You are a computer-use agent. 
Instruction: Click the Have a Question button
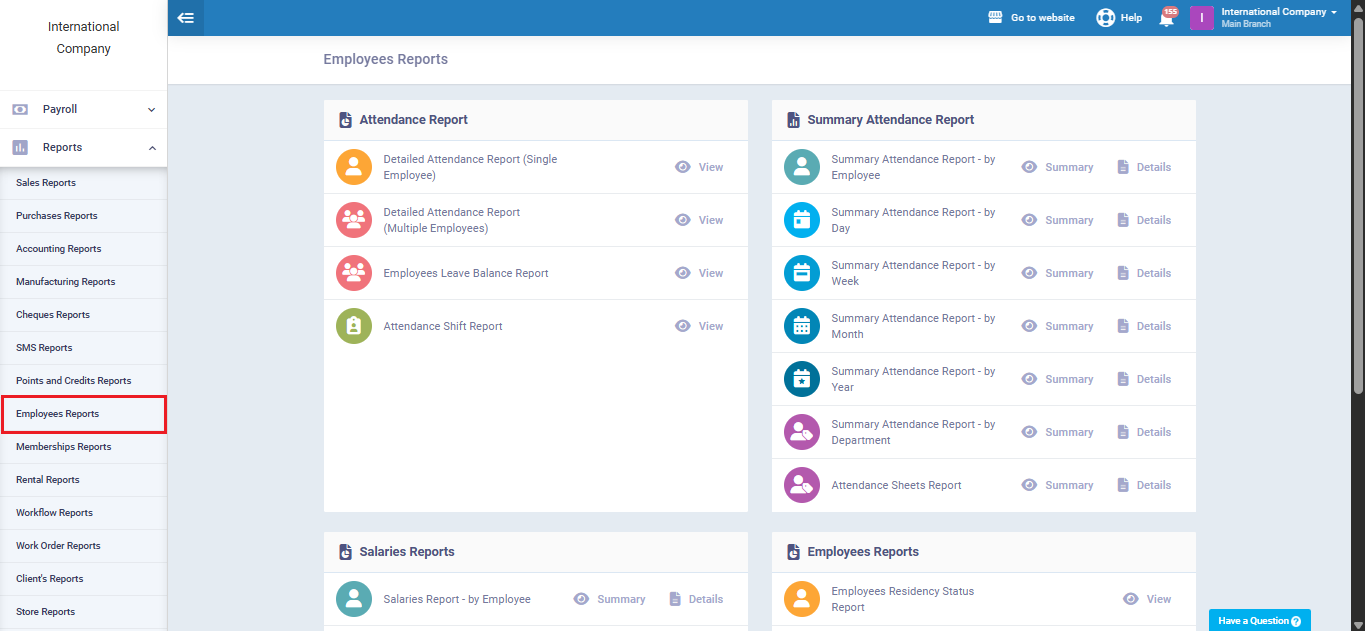1259,620
